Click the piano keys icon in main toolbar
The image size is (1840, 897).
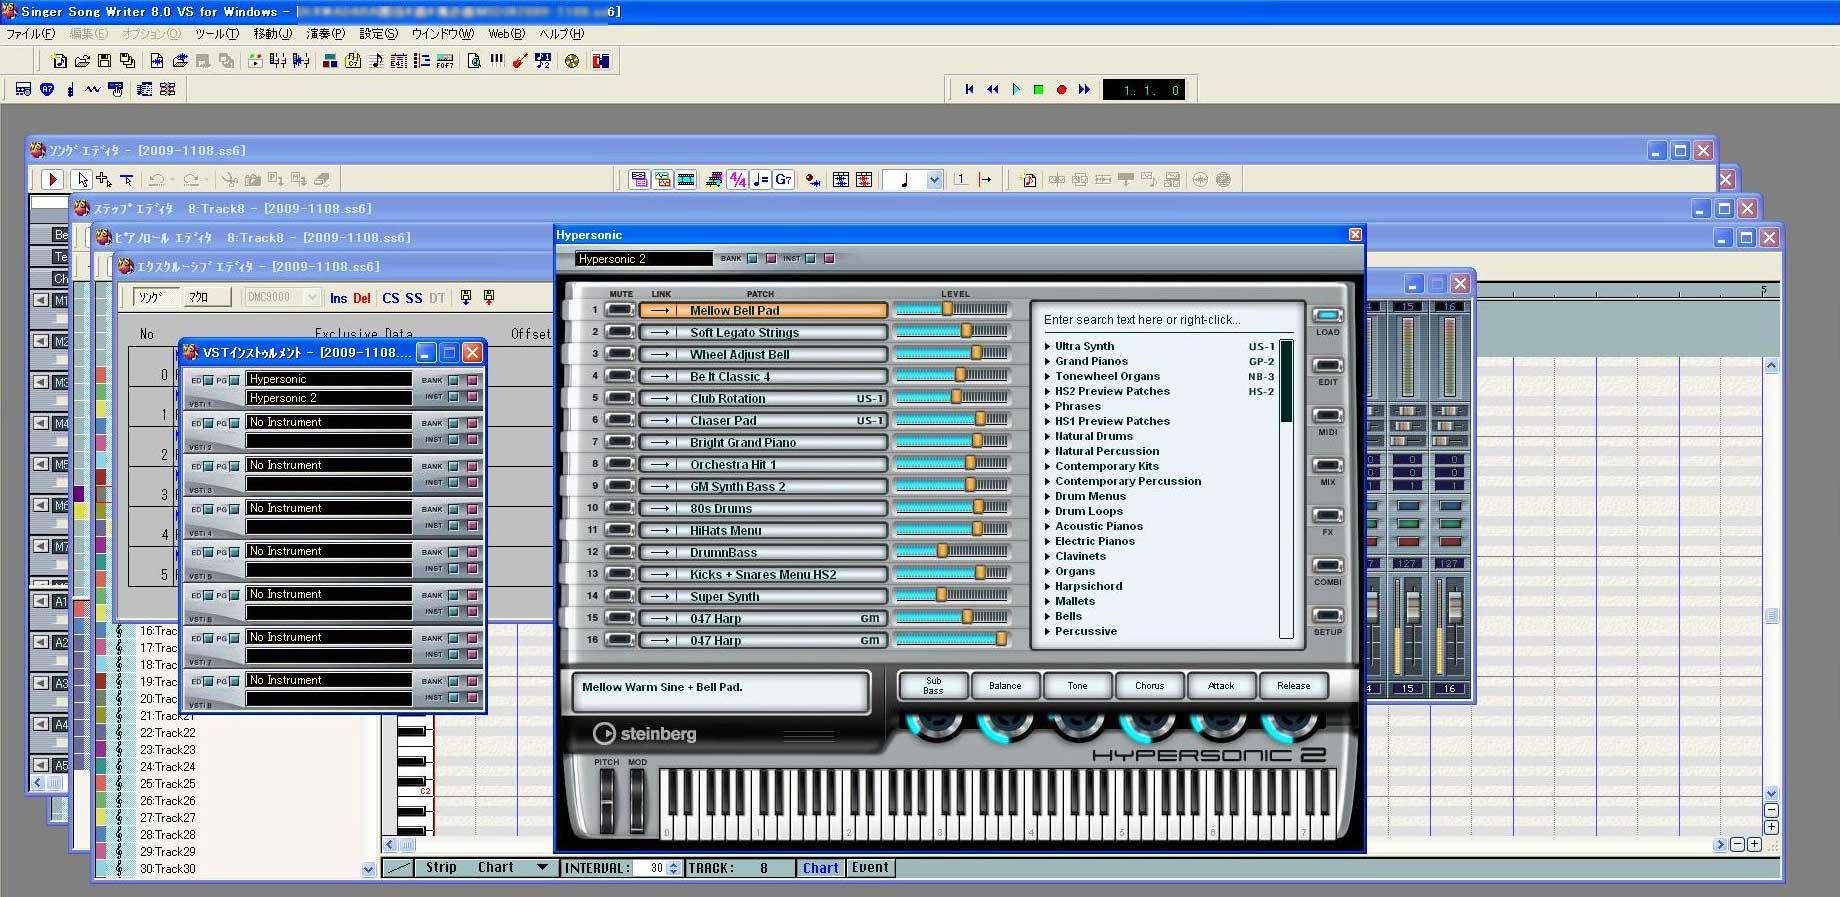click(497, 61)
